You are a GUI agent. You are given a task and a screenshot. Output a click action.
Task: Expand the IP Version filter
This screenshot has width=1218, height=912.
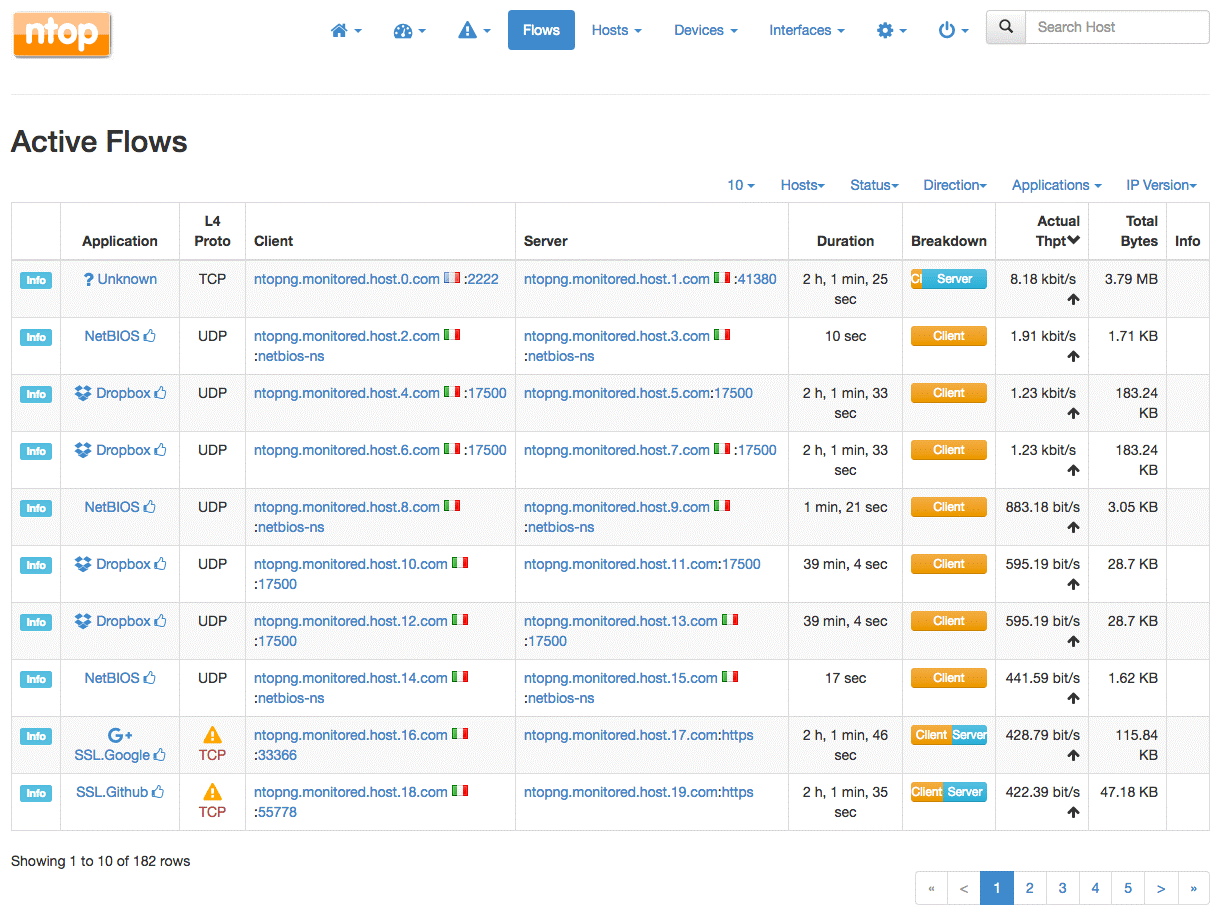pyautogui.click(x=1161, y=185)
